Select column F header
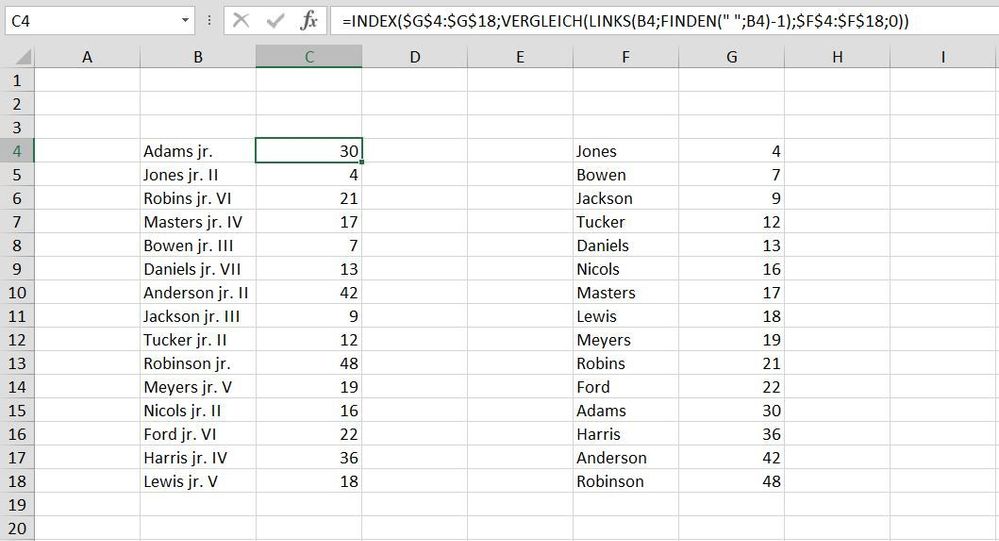 626,57
